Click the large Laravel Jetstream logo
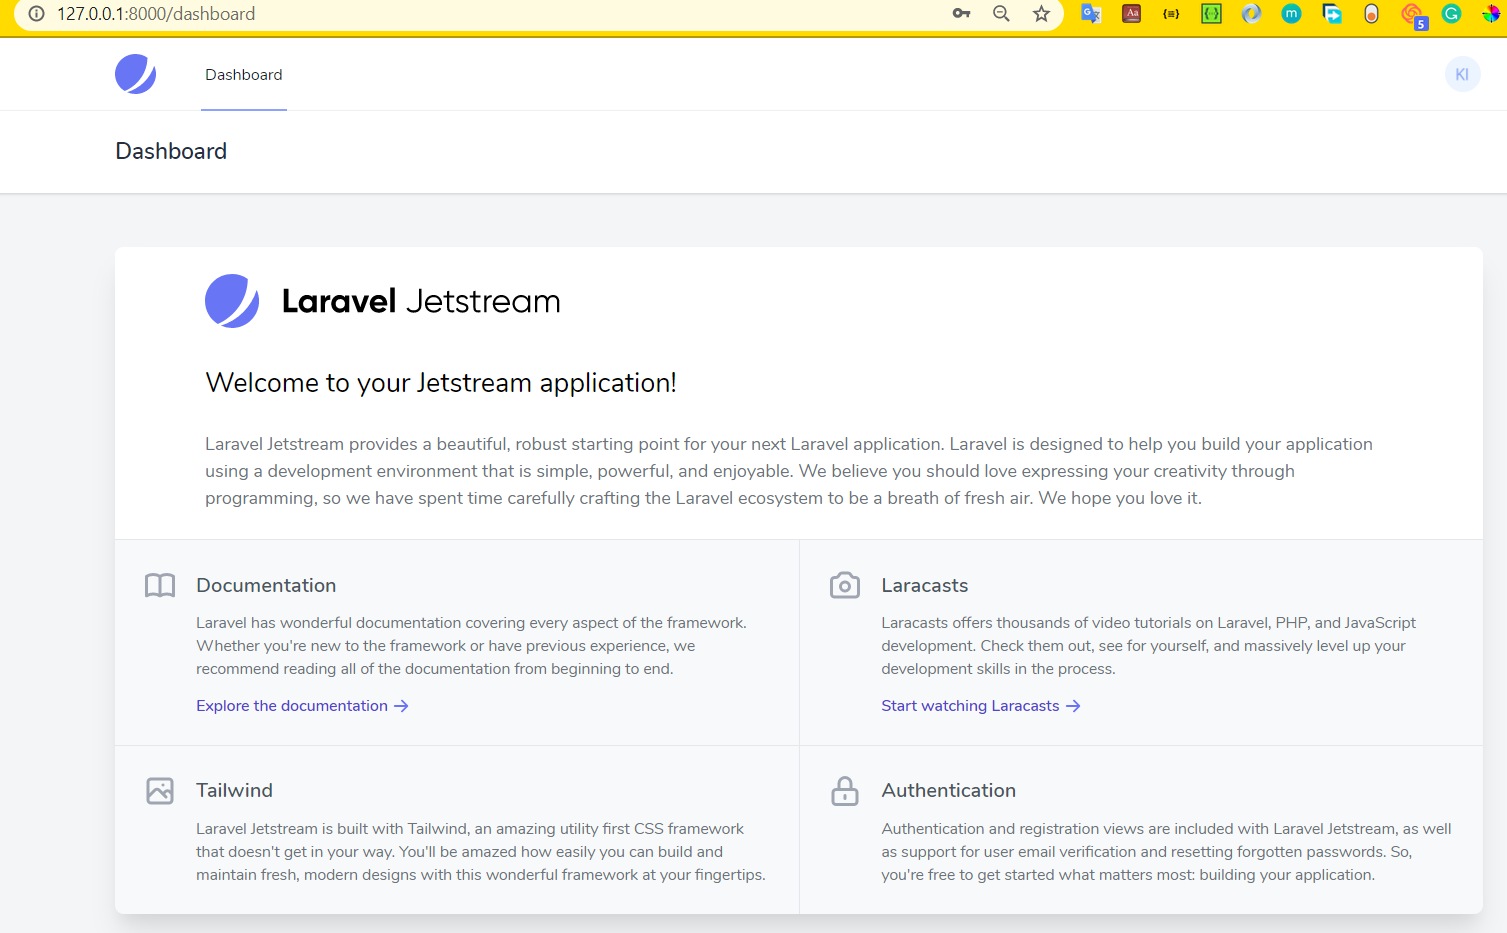Screen dimensions: 1507x933 click(383, 301)
